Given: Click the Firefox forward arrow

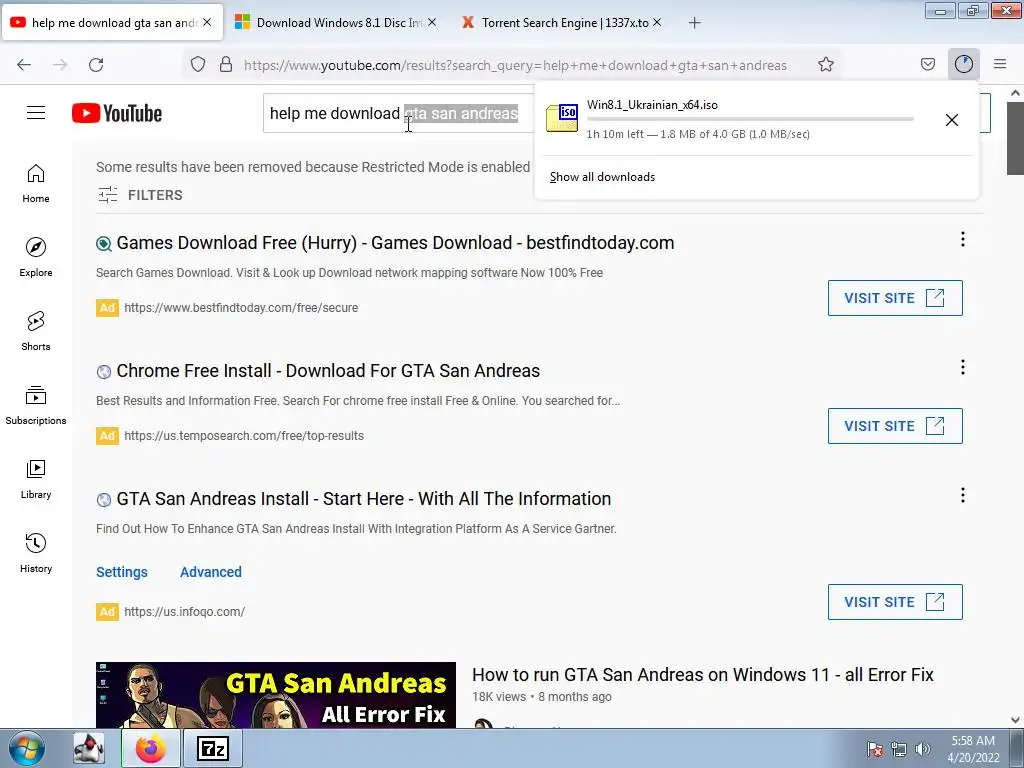Looking at the screenshot, I should pyautogui.click(x=60, y=65).
